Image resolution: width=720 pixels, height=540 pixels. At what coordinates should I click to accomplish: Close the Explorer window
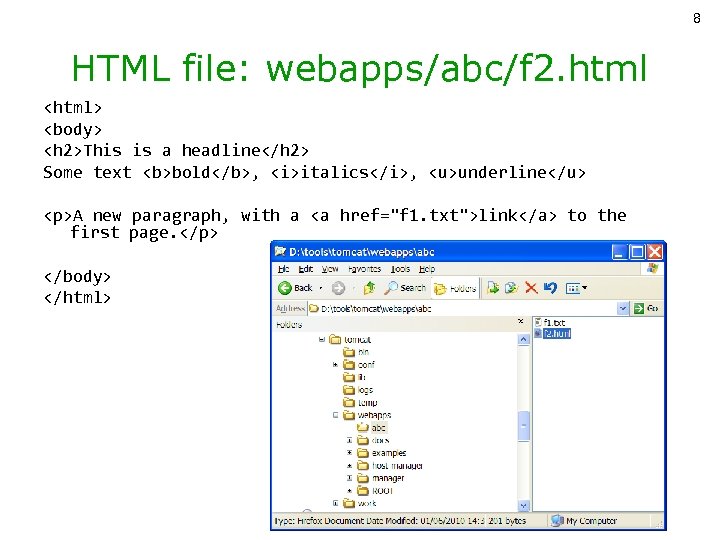pos(655,252)
